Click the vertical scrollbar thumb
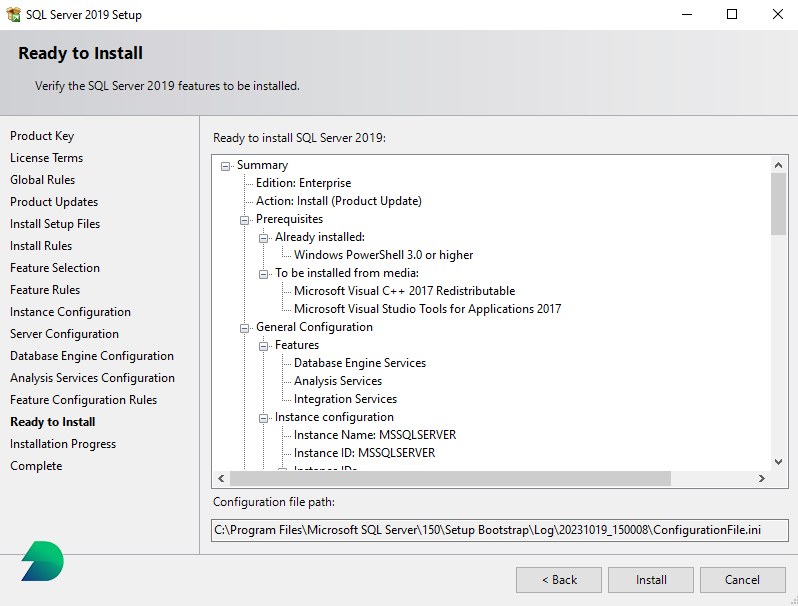This screenshot has height=606, width=798. click(778, 204)
